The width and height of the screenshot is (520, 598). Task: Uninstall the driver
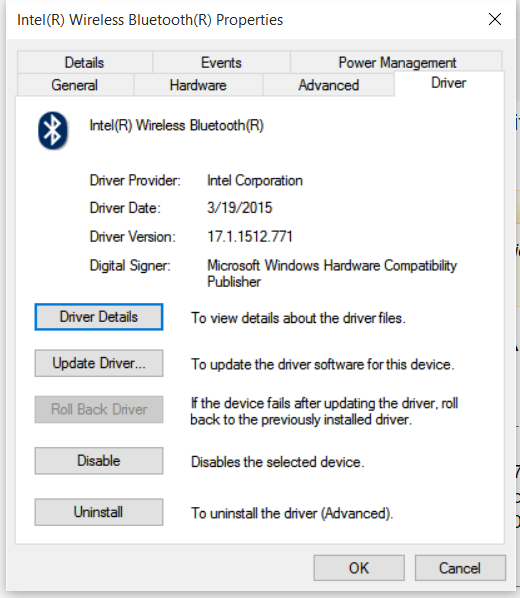click(x=99, y=512)
